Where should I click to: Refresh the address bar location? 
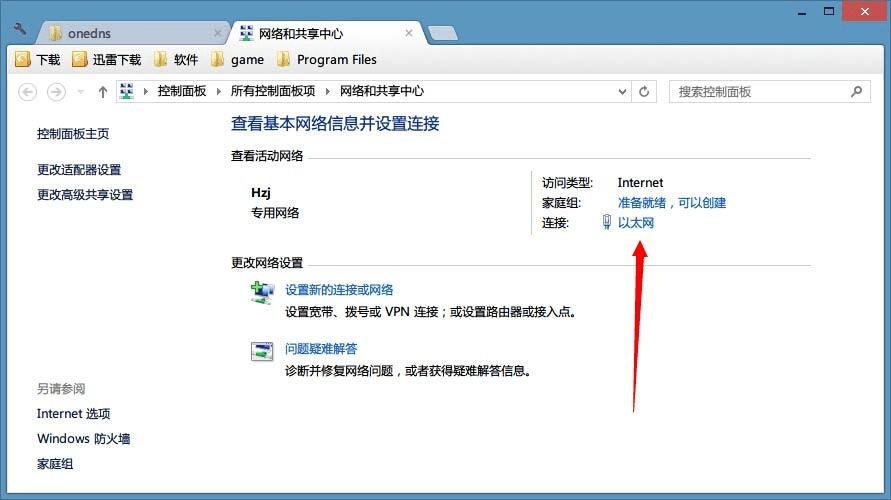(x=644, y=91)
